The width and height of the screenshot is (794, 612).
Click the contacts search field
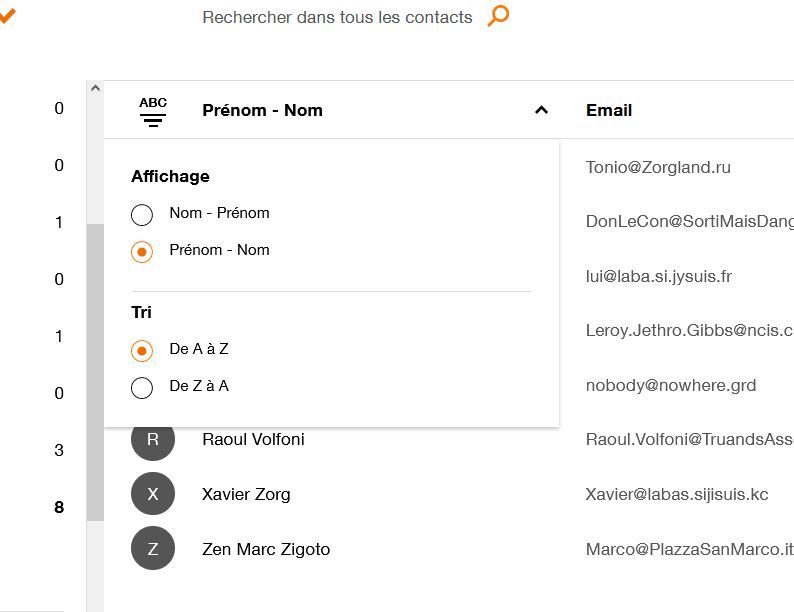coord(337,17)
